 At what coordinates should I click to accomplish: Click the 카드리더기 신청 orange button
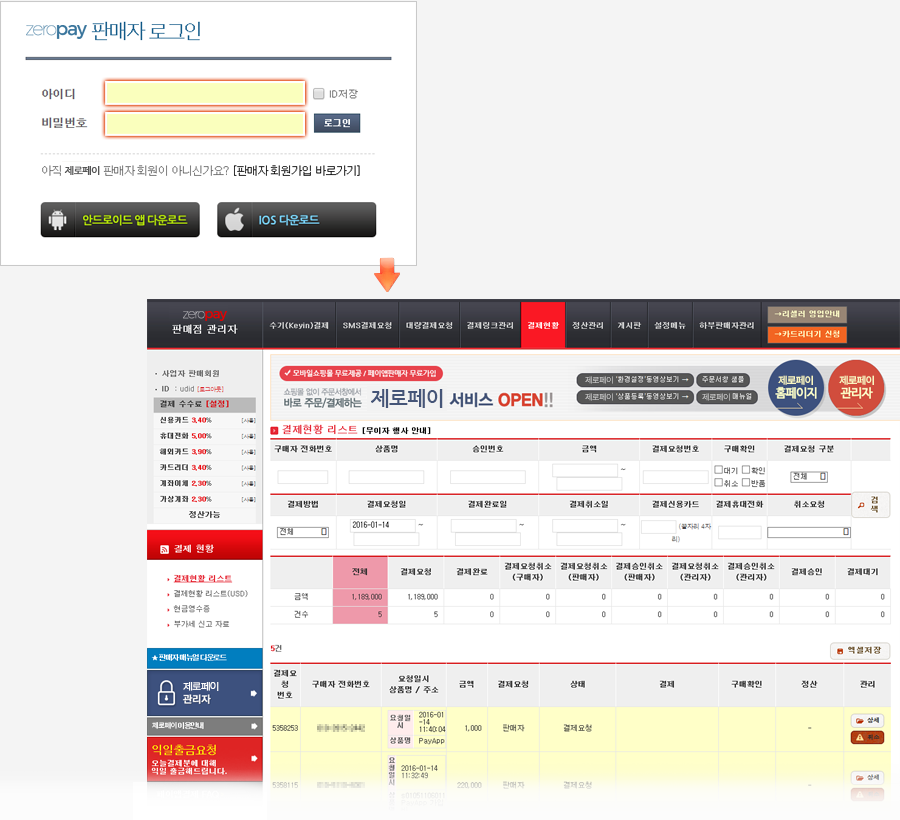(x=807, y=334)
